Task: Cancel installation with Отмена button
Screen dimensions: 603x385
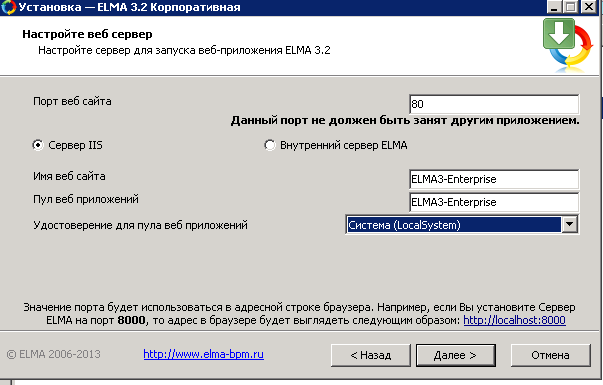Action: (x=550, y=355)
